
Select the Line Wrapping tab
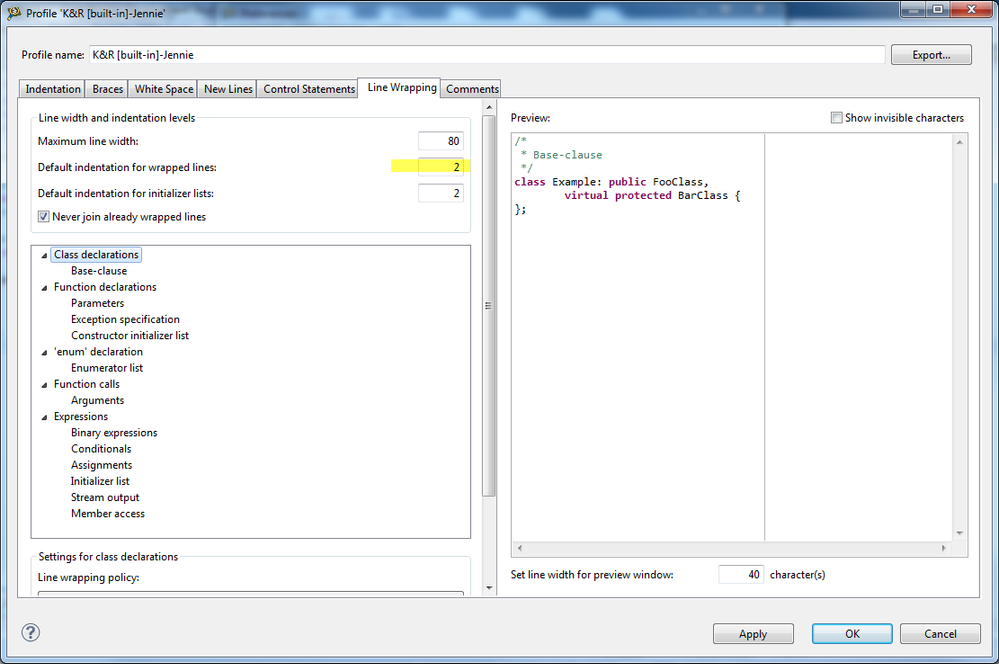click(x=401, y=87)
